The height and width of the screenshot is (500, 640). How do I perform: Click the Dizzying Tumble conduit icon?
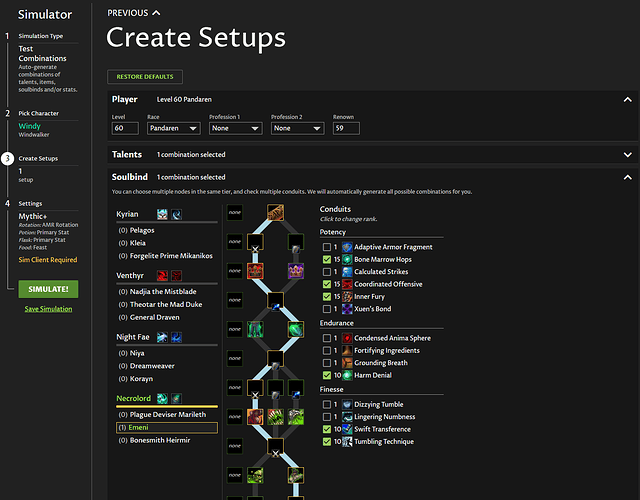tap(347, 404)
